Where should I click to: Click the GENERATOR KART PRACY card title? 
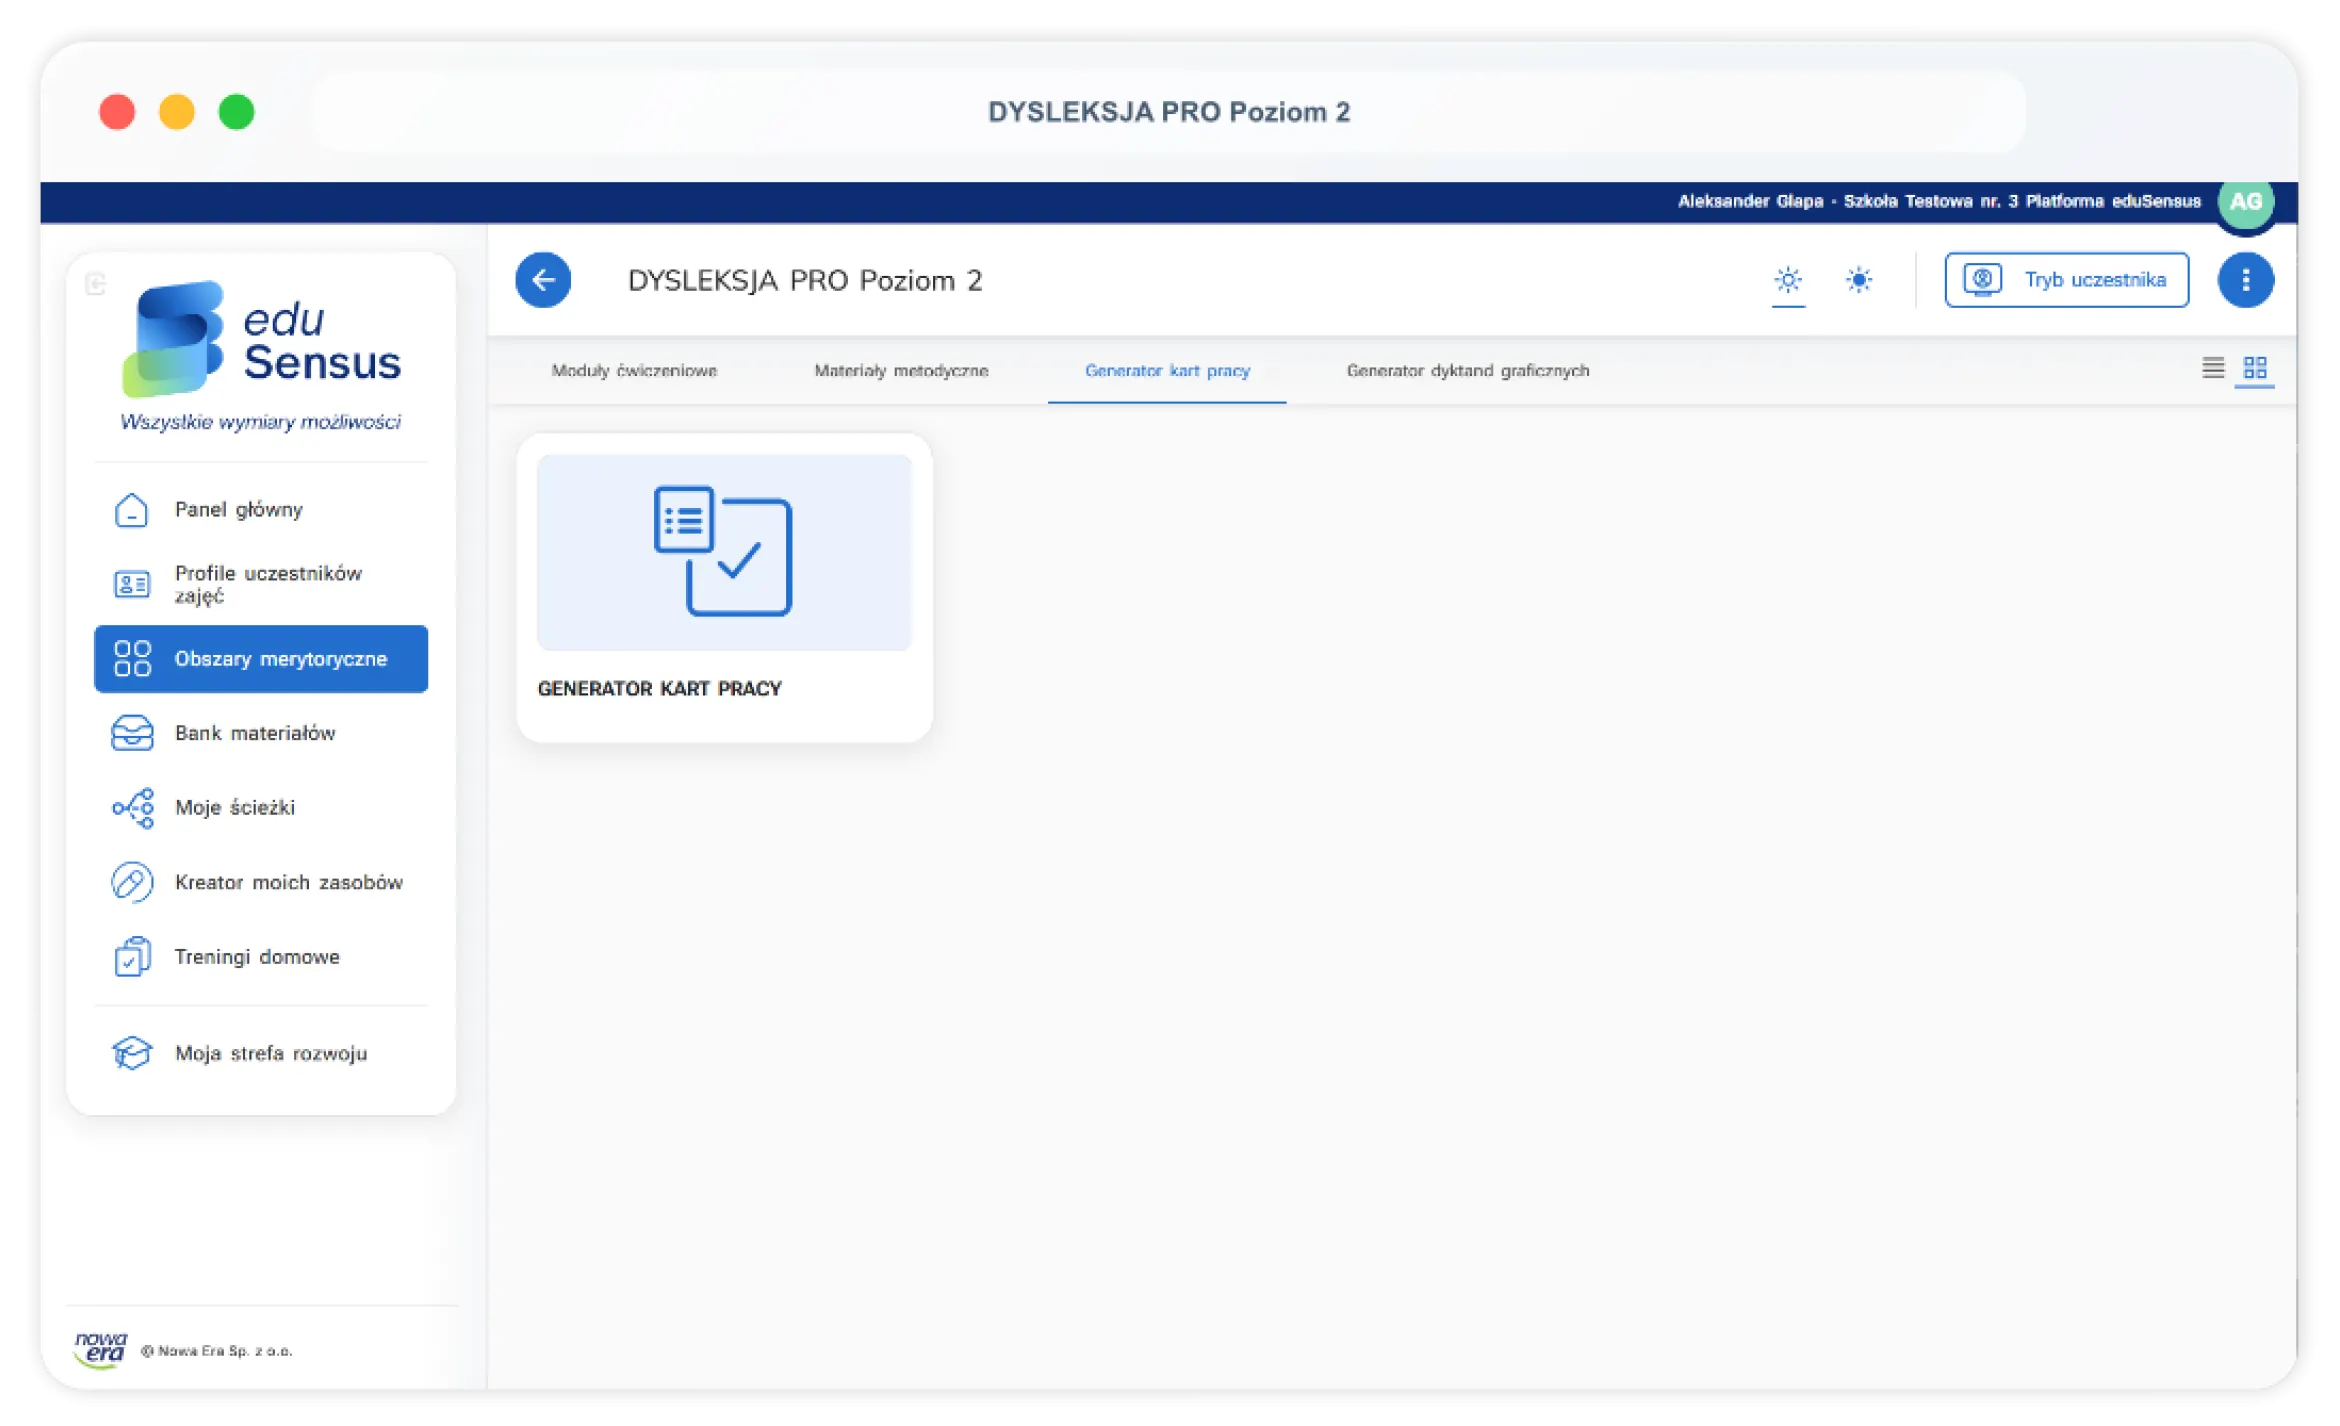660,689
